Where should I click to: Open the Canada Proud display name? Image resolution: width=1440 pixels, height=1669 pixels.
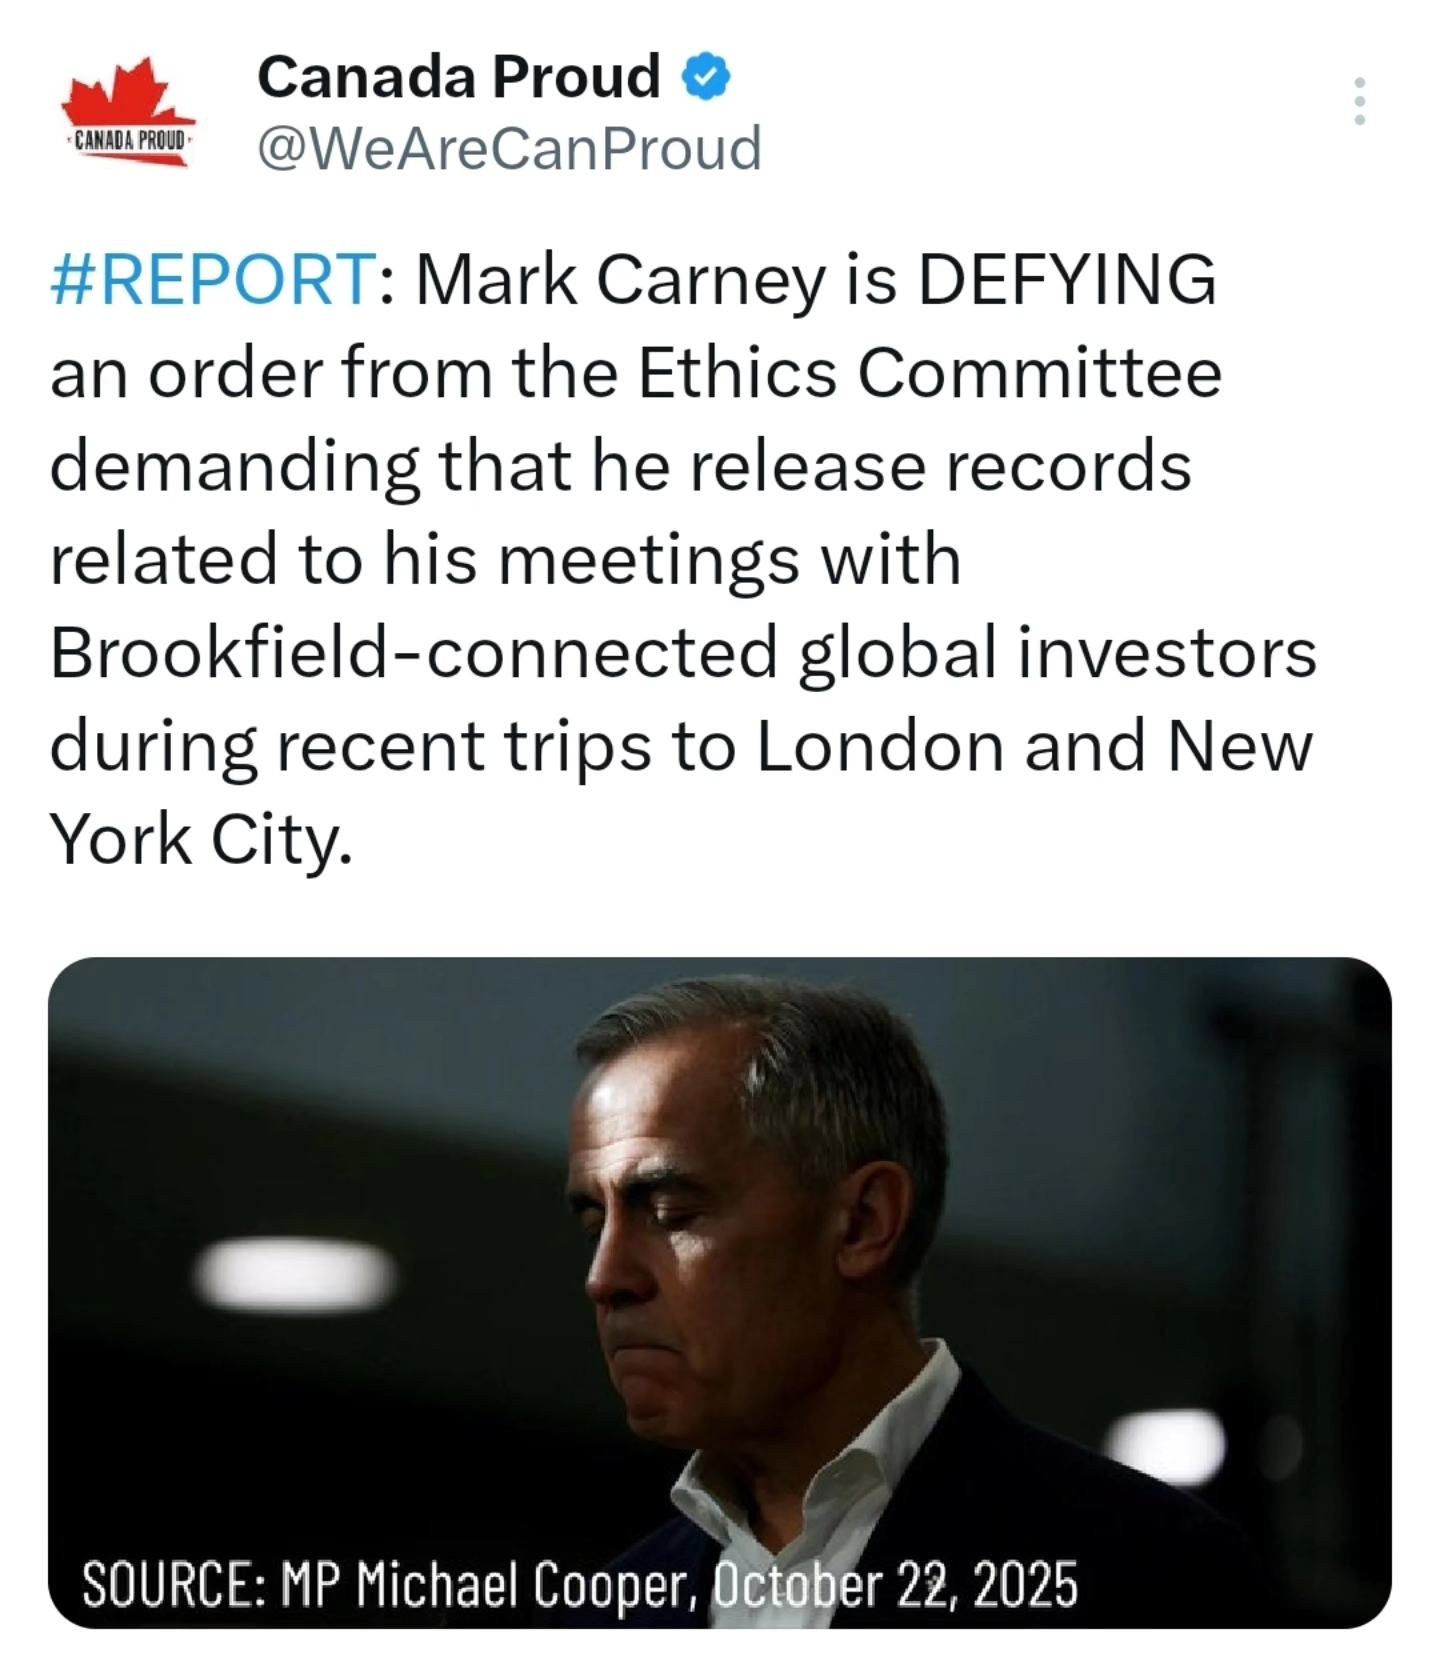pos(458,76)
